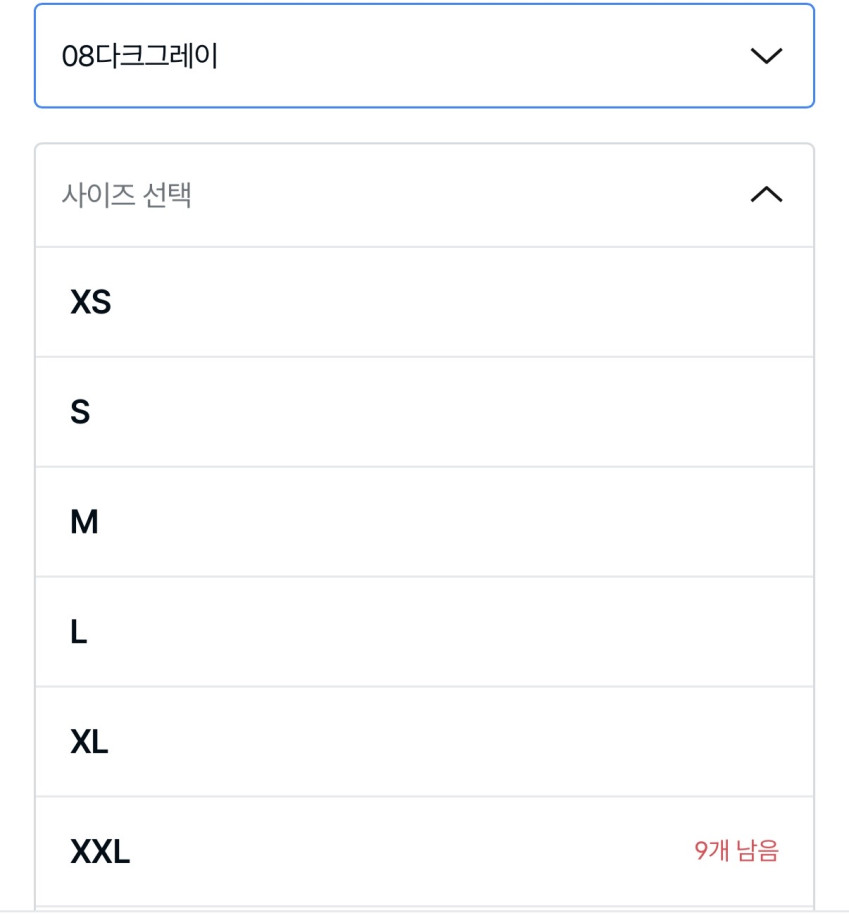Click the bold XS label

pyautogui.click(x=90, y=302)
